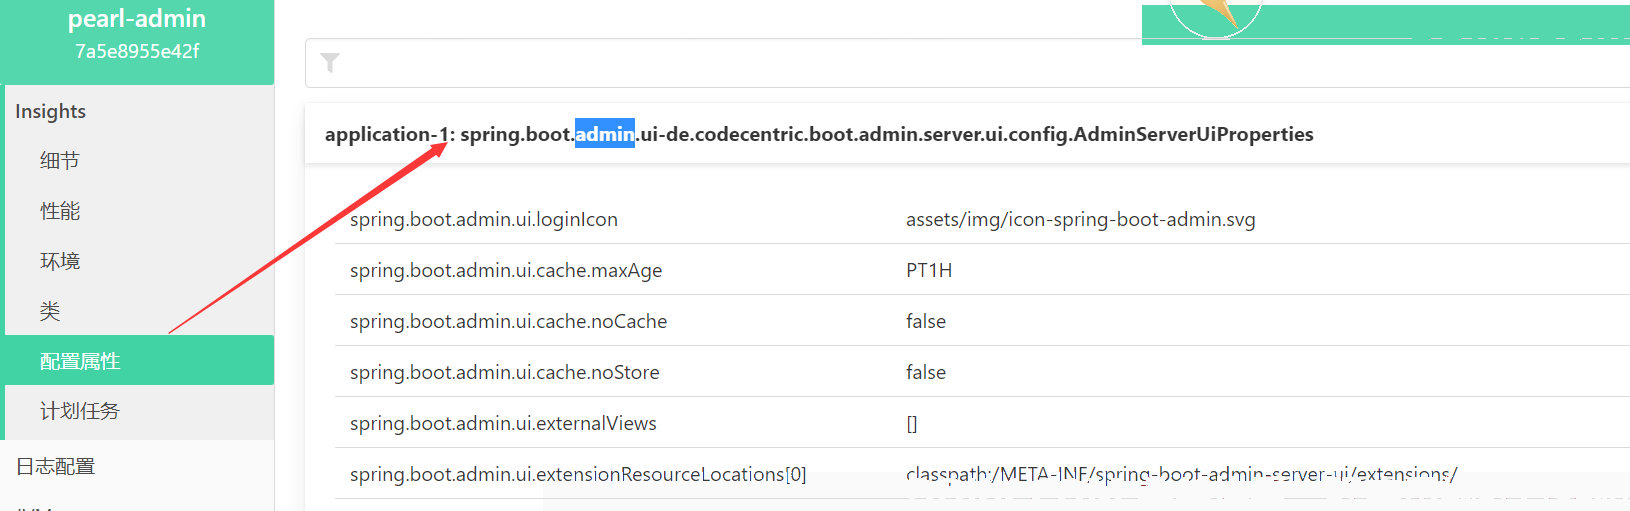Open the 类 sidebar item

[x=50, y=311]
